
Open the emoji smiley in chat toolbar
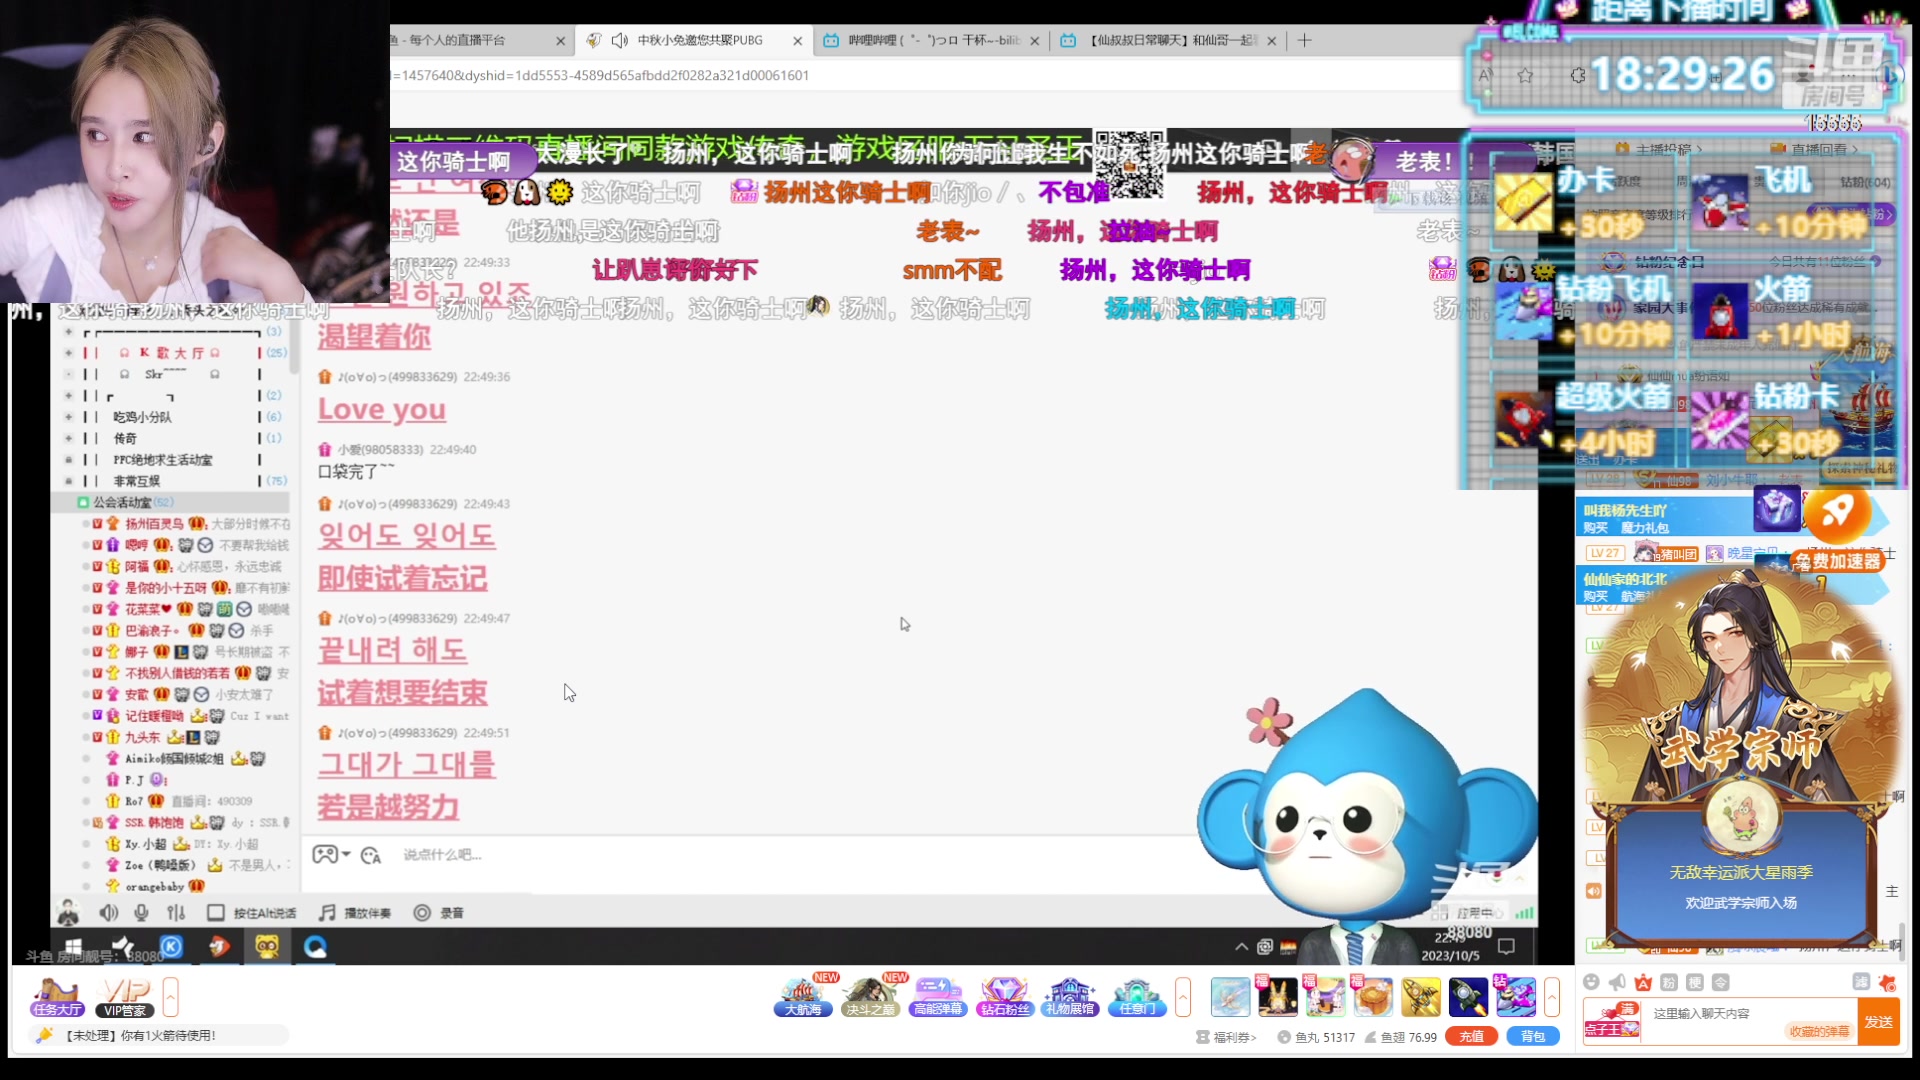(1591, 982)
